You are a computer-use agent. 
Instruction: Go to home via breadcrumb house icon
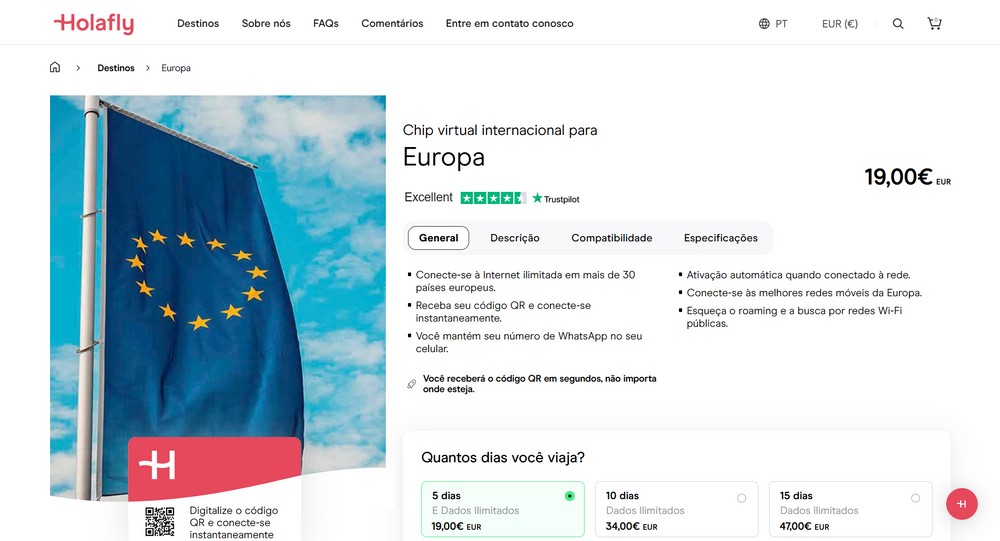tap(55, 68)
